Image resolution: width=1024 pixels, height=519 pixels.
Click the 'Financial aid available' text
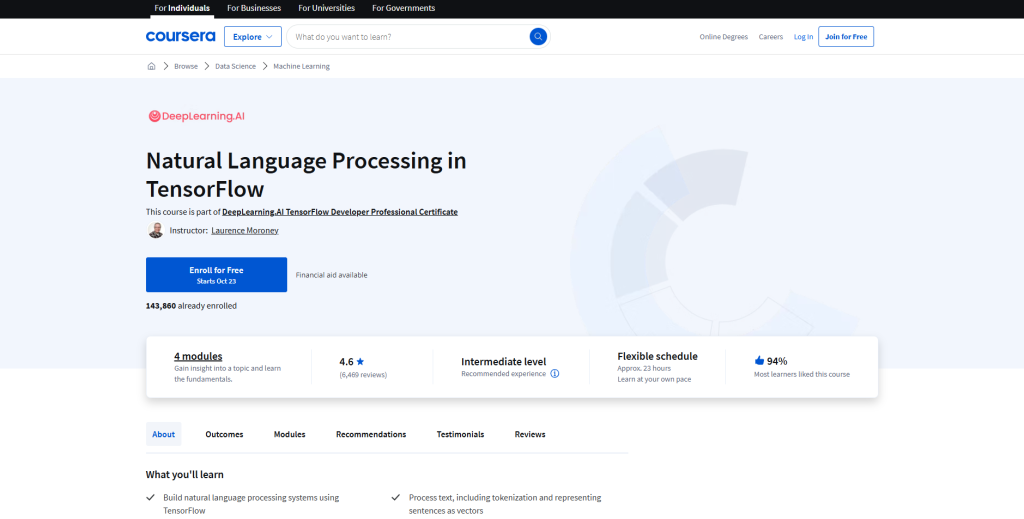[x=332, y=275]
